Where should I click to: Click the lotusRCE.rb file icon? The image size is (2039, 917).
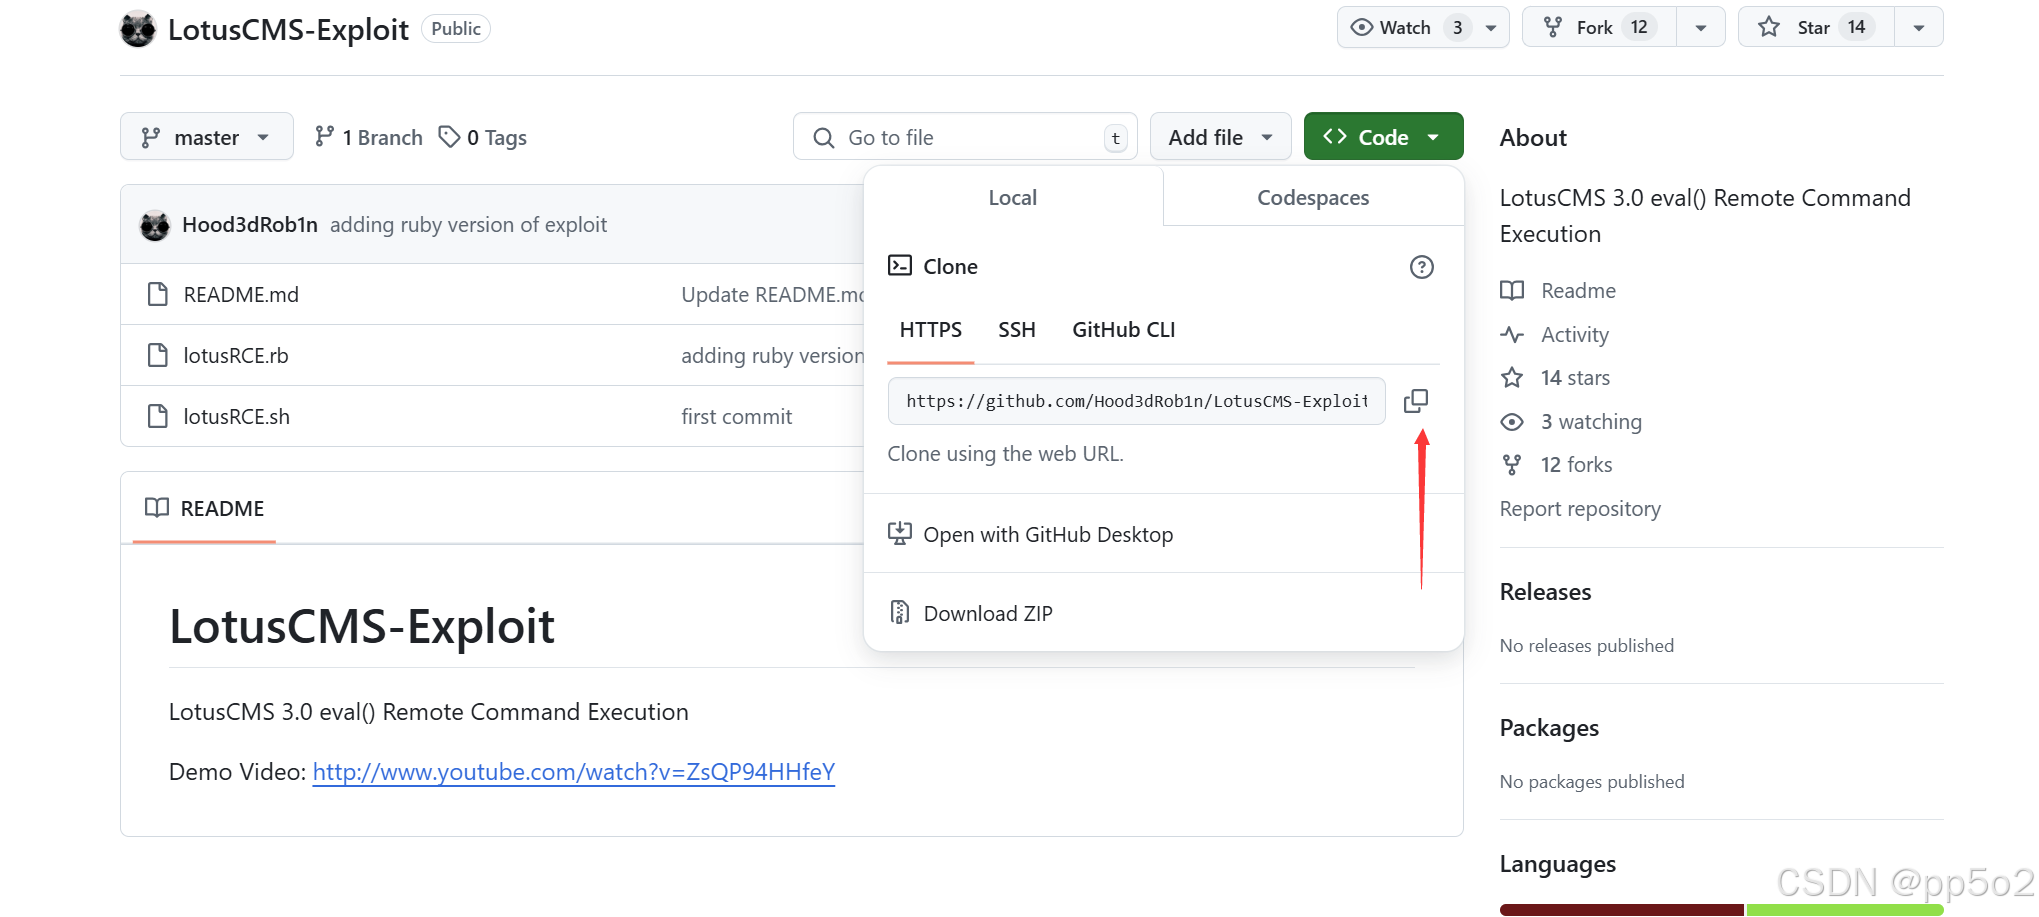(157, 355)
